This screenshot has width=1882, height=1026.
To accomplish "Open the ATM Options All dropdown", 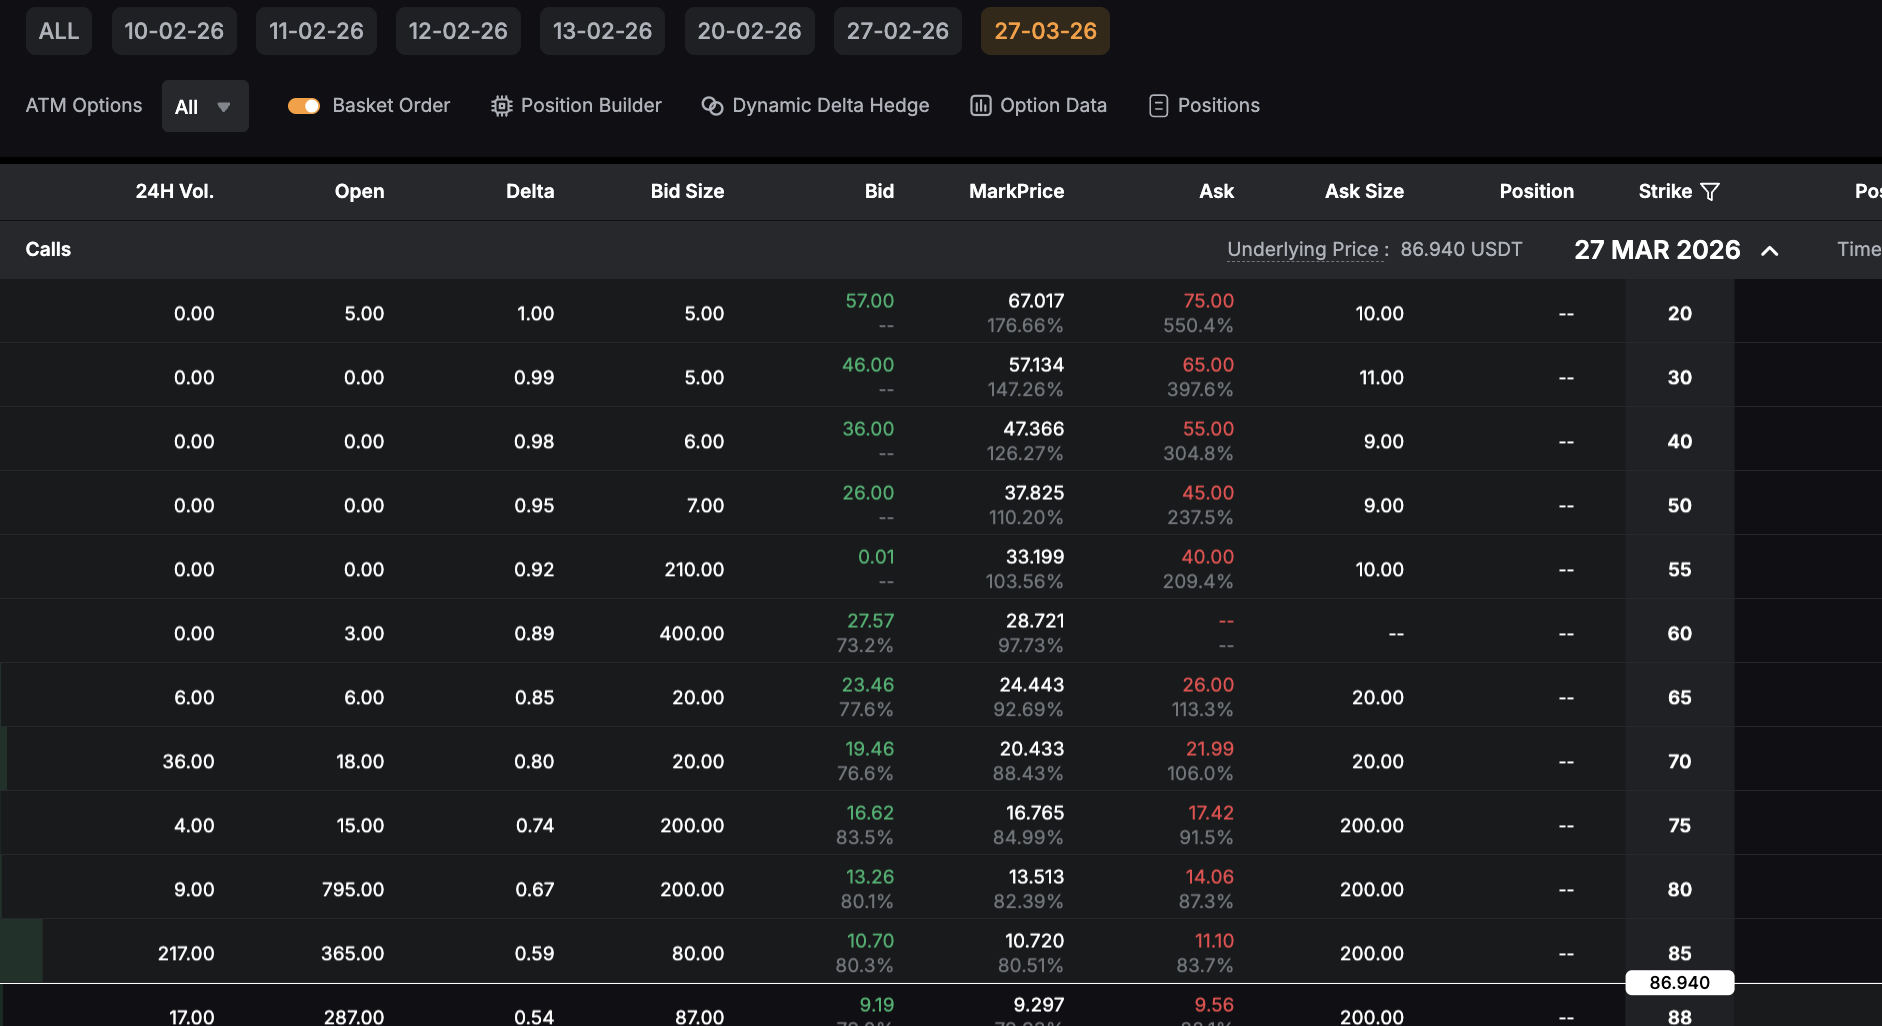I will 204,107.
